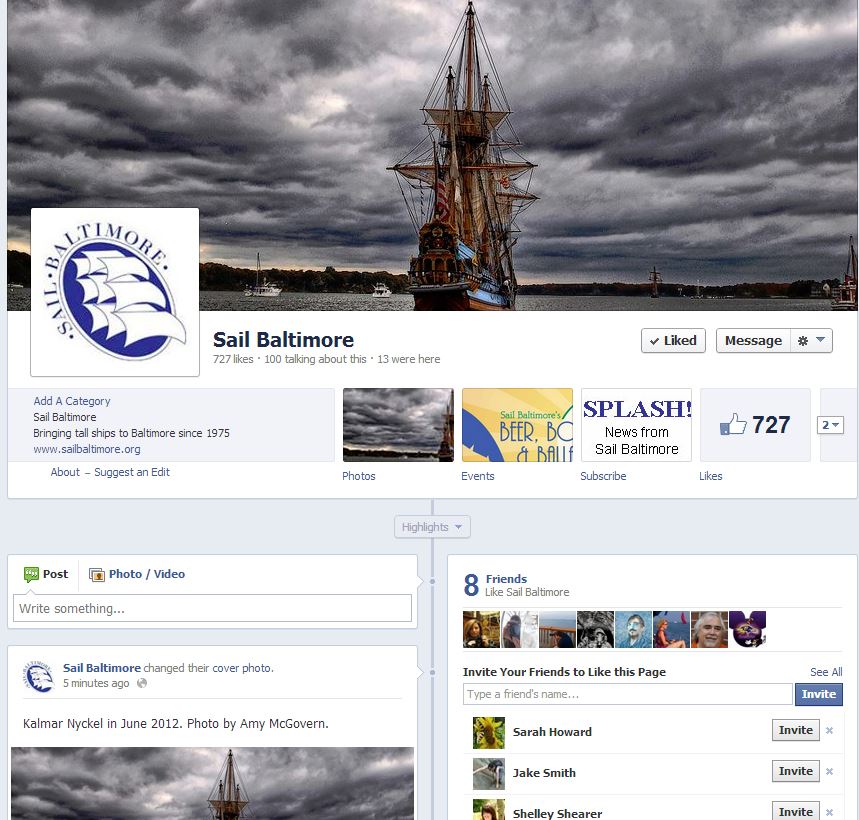The height and width of the screenshot is (820, 859).
Task: Click the Sail Baltimore page title
Action: (283, 340)
